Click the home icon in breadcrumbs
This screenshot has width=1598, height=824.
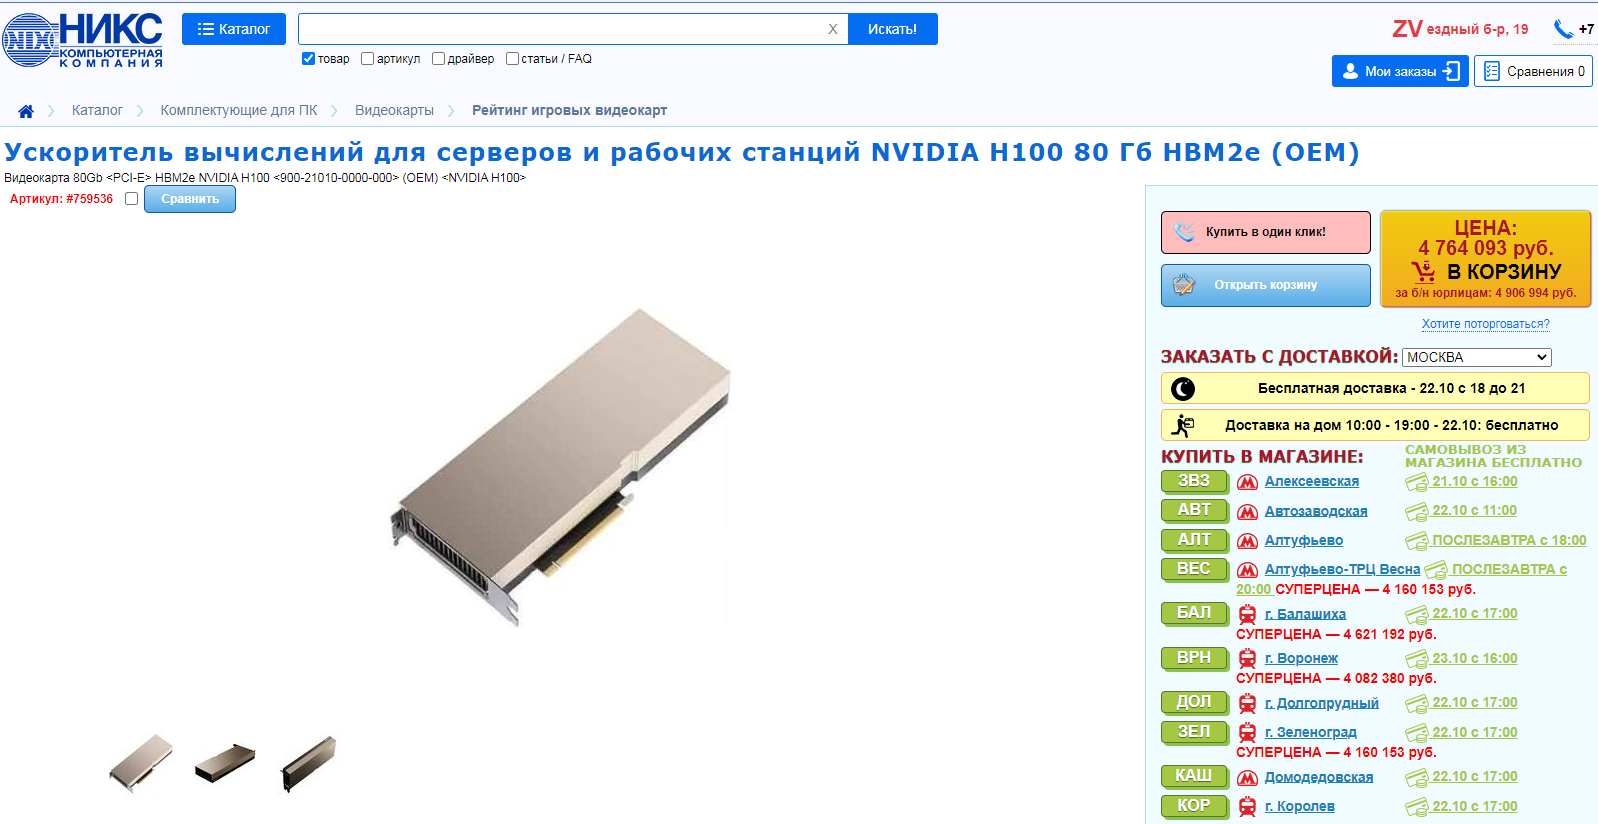click(x=26, y=111)
